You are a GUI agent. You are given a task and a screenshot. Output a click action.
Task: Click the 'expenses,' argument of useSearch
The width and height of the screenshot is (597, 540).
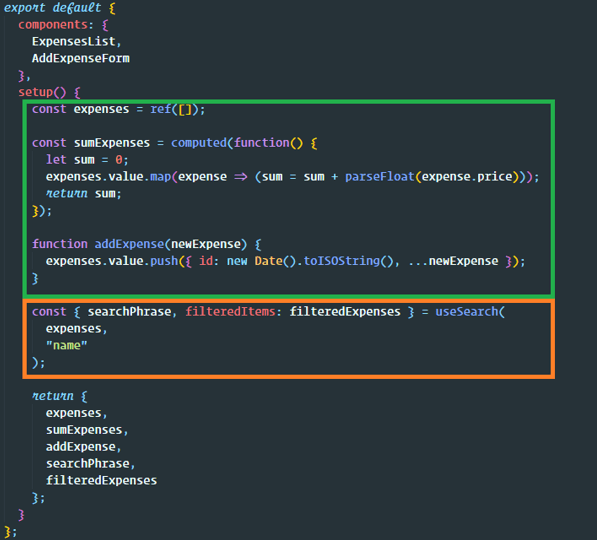[x=77, y=329]
